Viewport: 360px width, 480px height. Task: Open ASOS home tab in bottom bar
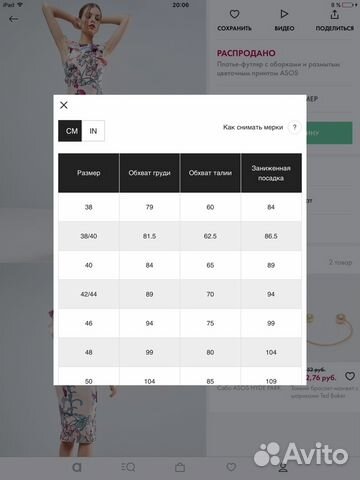tap(77, 467)
